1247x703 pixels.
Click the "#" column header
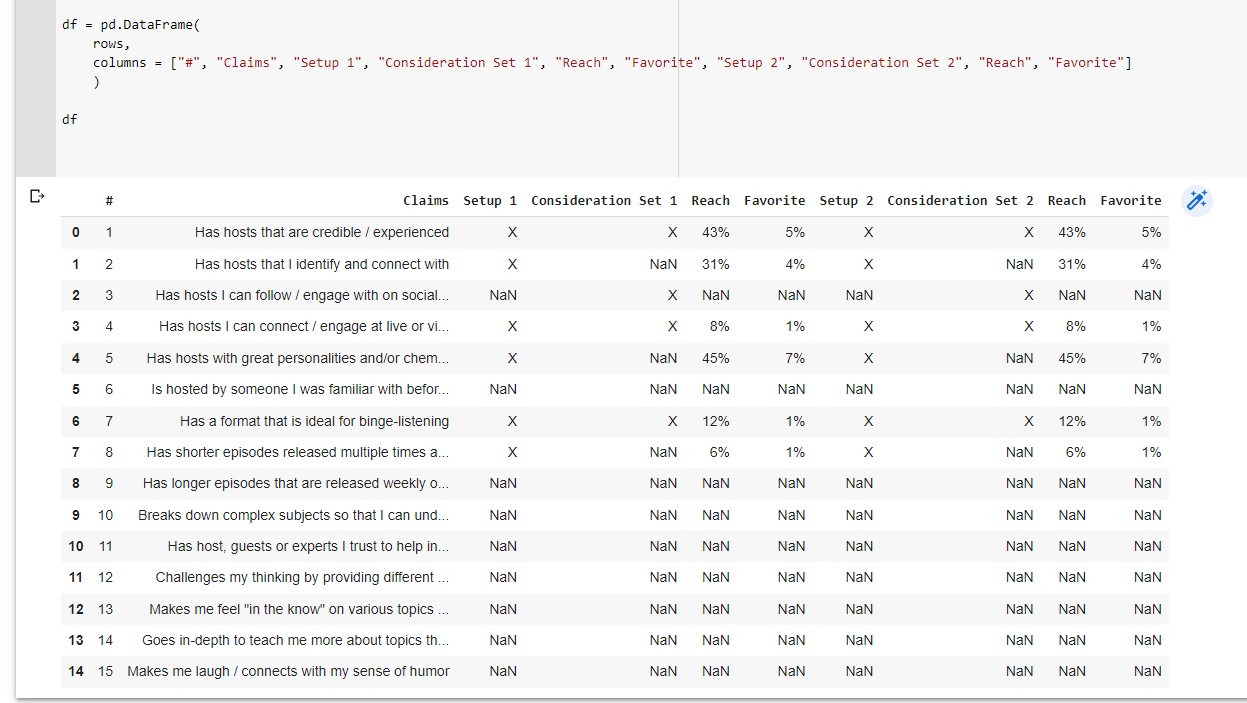click(109, 200)
